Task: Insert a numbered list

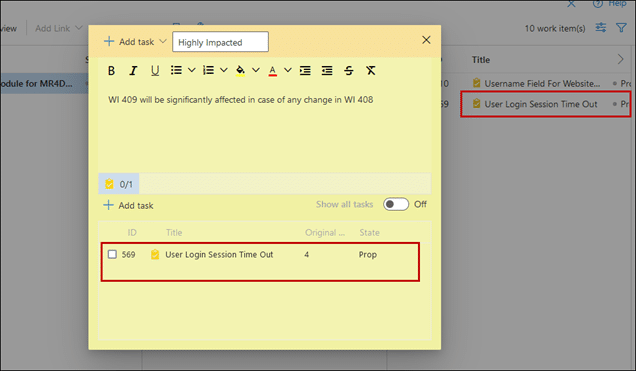Action: tap(208, 70)
